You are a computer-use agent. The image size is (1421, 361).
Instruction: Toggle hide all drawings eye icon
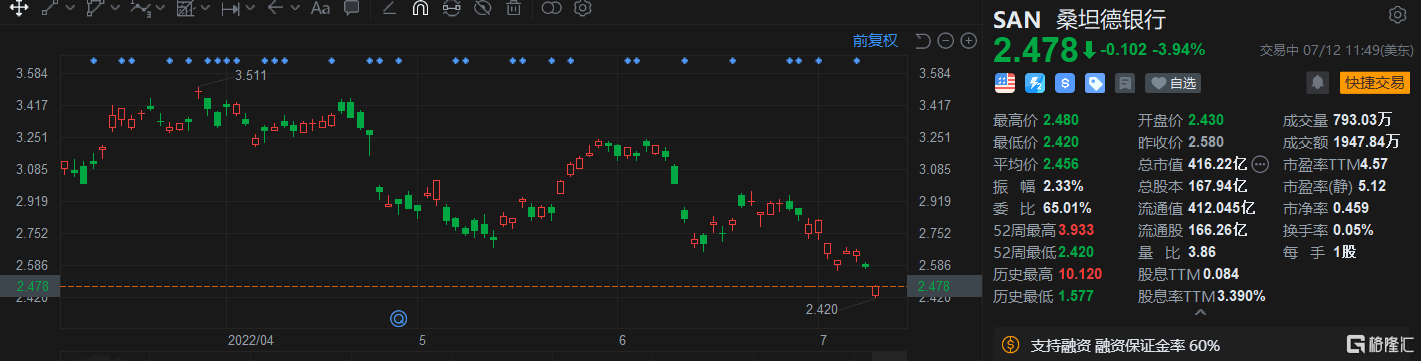click(482, 9)
